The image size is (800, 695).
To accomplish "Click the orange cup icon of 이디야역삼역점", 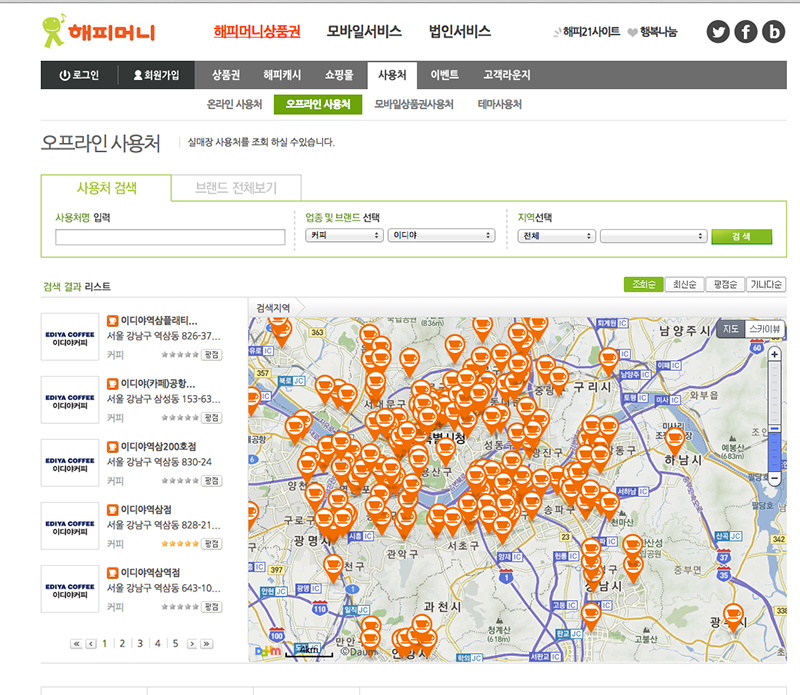I will tap(112, 573).
